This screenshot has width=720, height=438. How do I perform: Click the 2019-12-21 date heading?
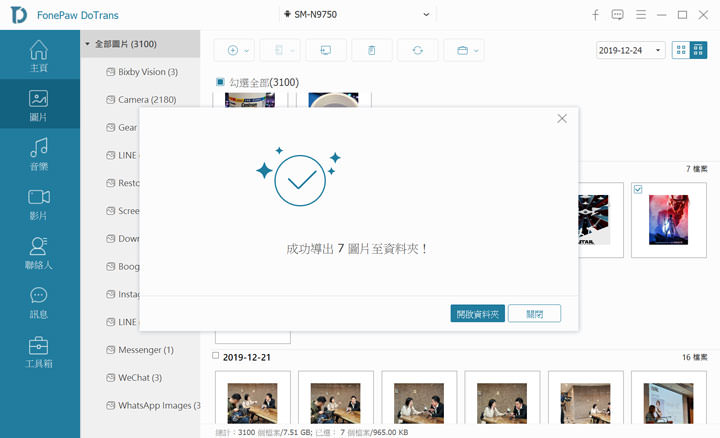(247, 357)
